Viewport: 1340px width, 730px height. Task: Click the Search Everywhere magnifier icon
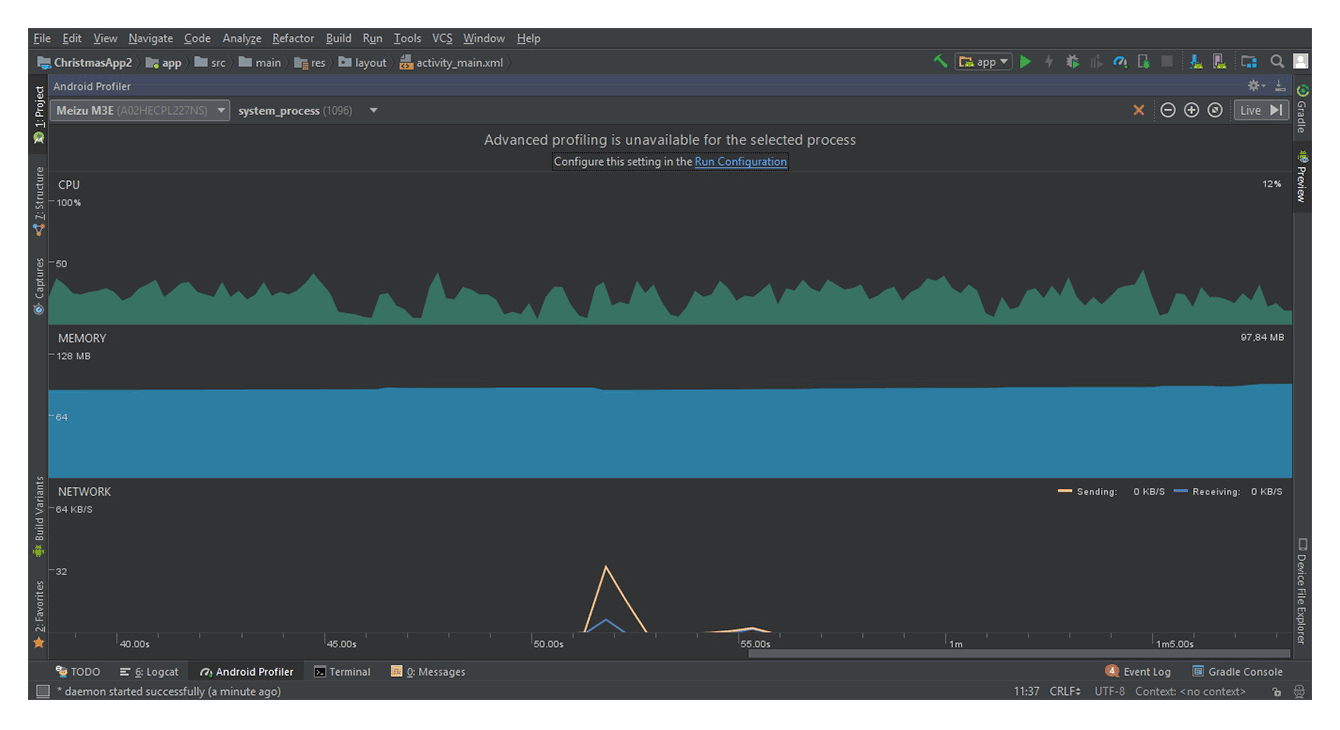click(1277, 62)
